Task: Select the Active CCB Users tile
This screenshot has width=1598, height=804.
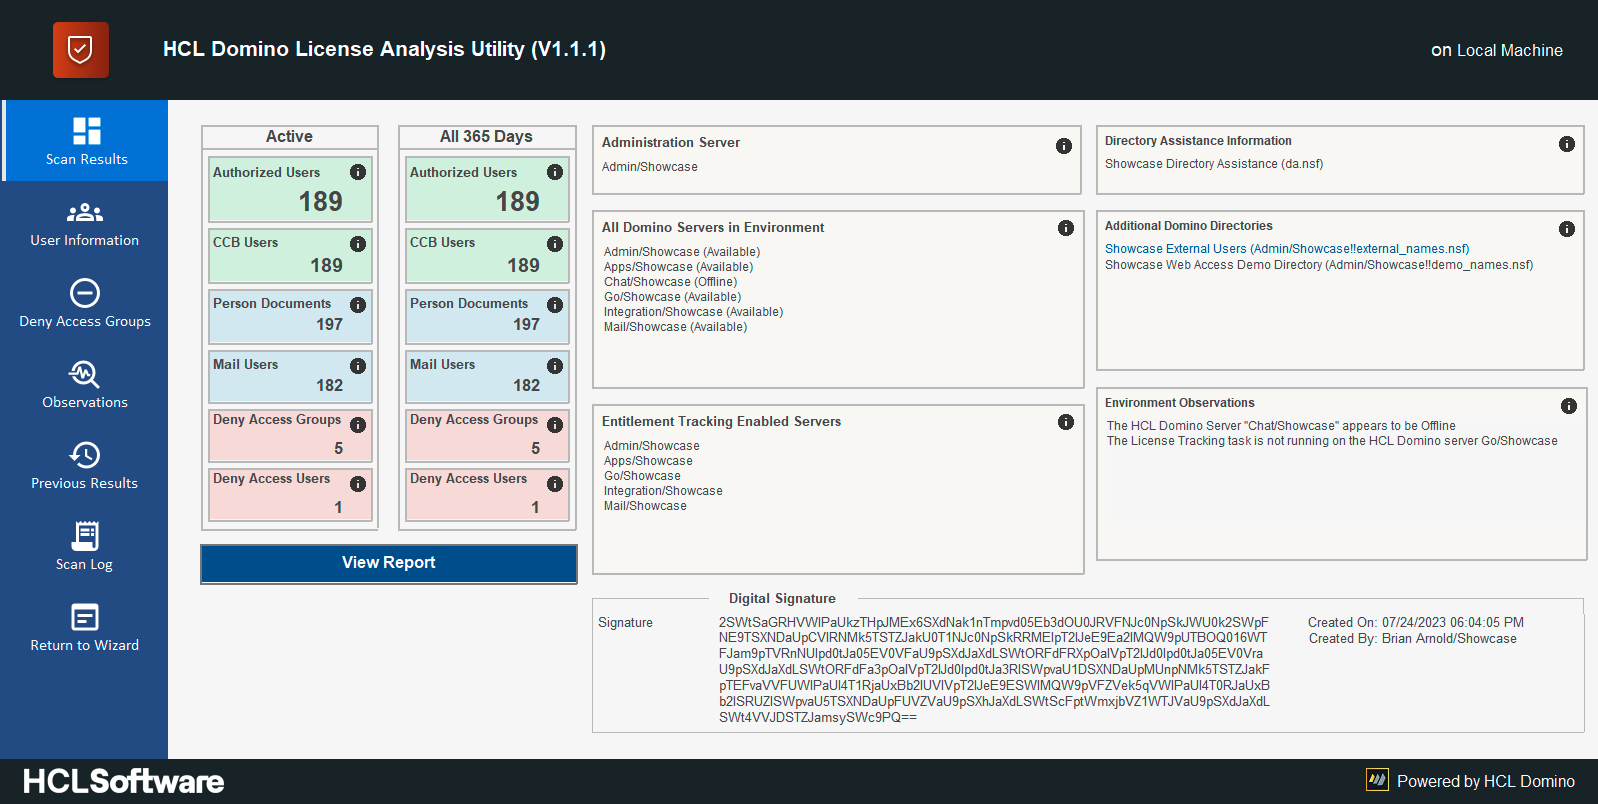Action: click(290, 256)
